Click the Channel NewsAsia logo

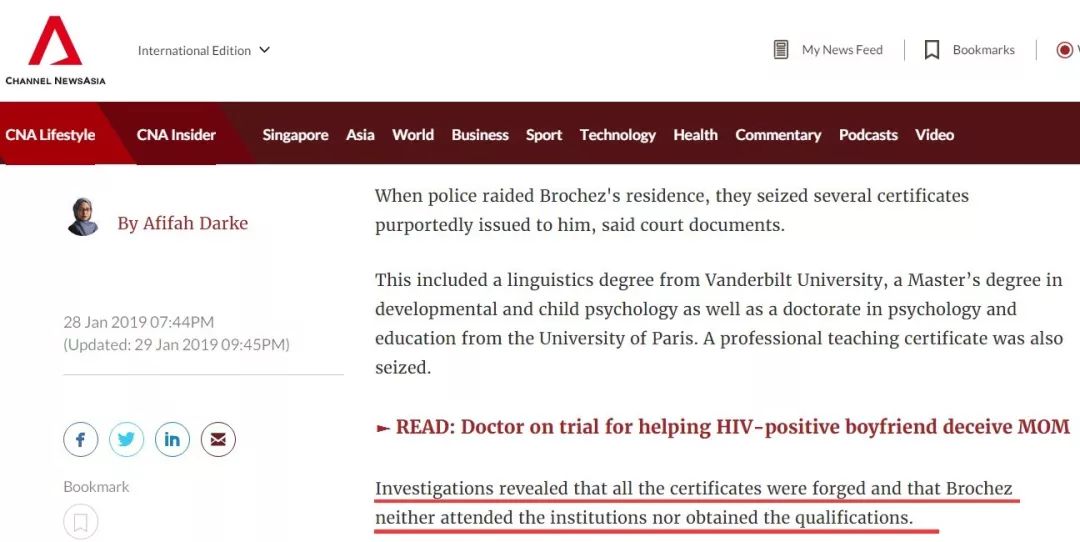click(x=55, y=50)
